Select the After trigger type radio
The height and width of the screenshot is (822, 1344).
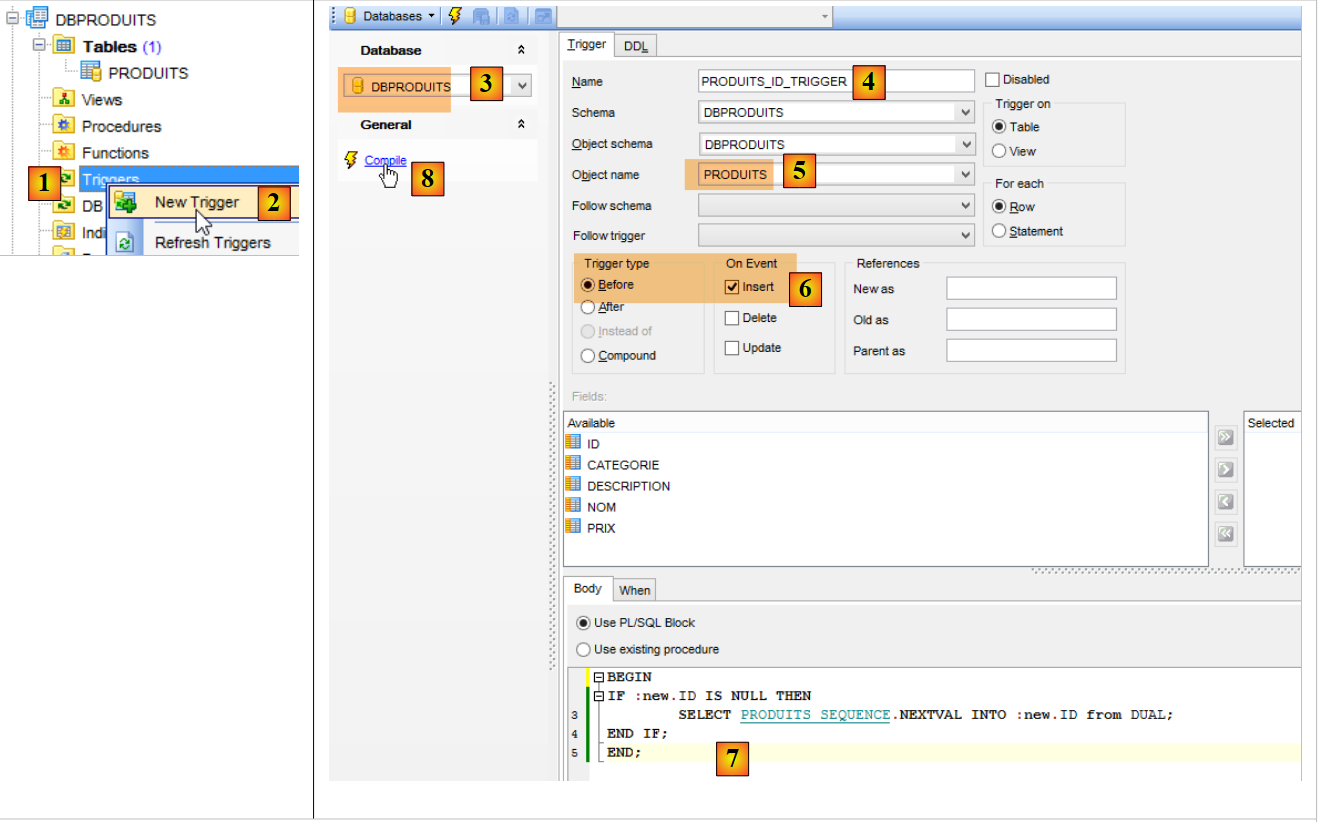tap(588, 307)
